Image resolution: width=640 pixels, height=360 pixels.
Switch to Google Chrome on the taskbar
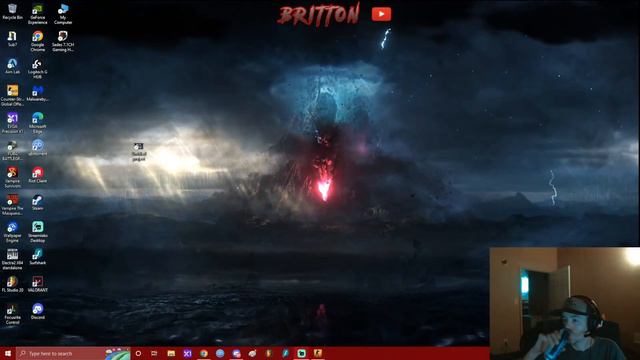pos(204,353)
